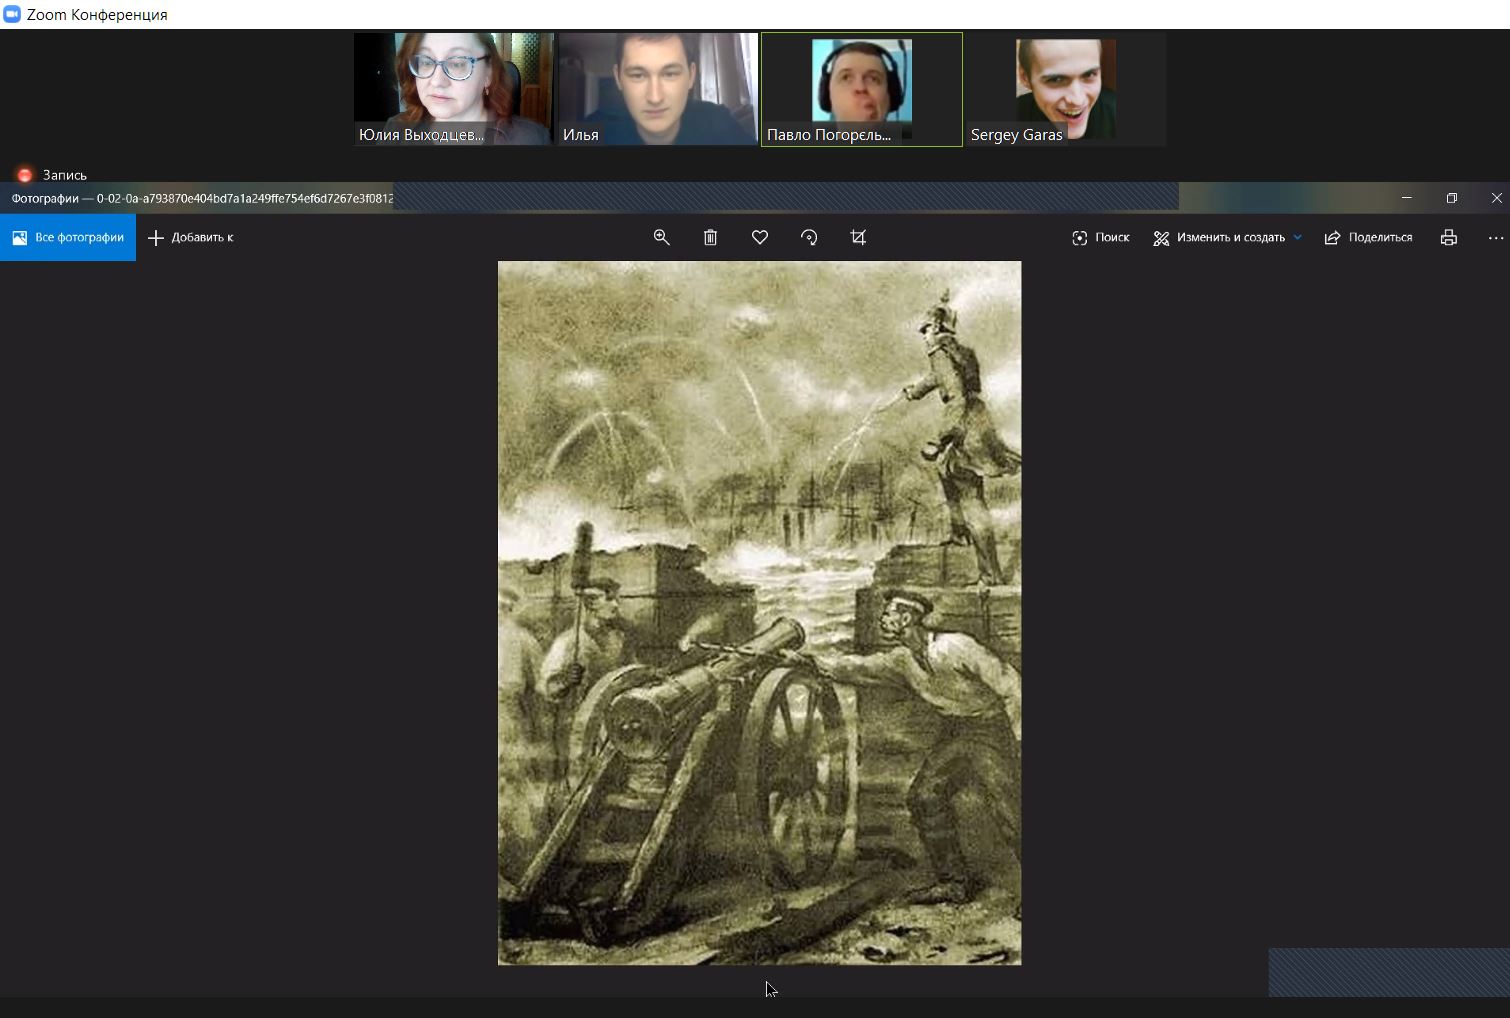The image size is (1510, 1018).
Task: Click the scissors icon beside Изменить и создать
Action: 1161,238
